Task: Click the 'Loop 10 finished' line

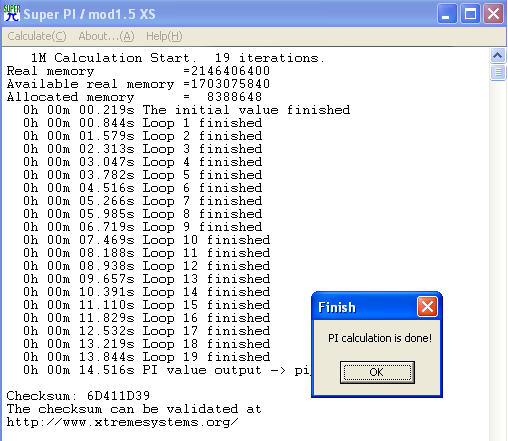Action: [x=146, y=240]
